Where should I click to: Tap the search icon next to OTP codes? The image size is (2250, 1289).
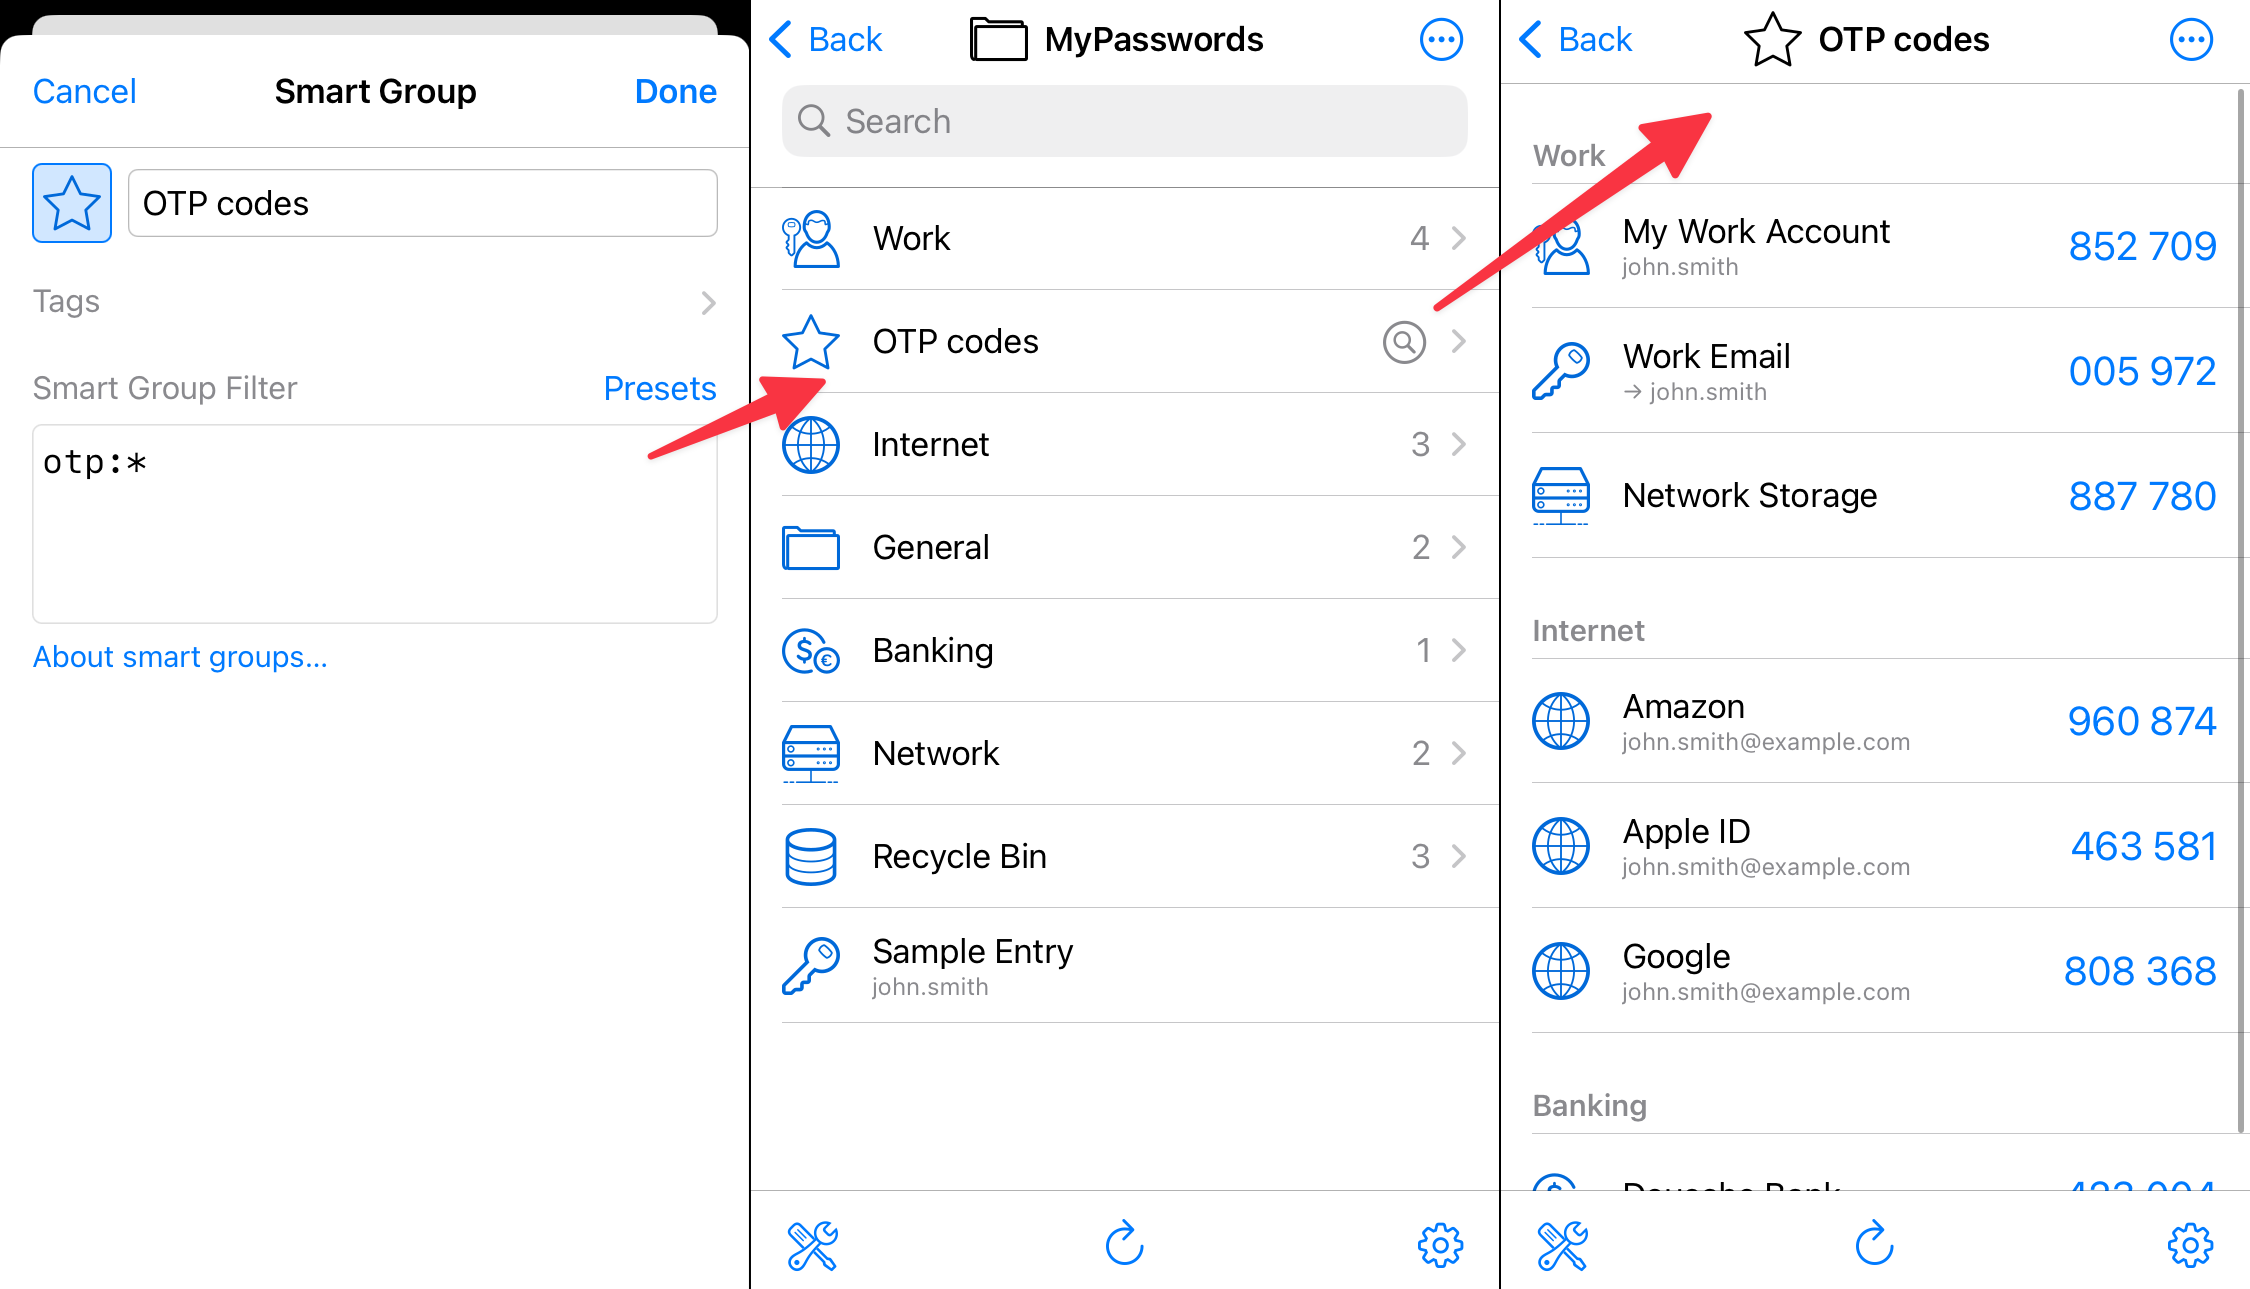pyautogui.click(x=1402, y=340)
